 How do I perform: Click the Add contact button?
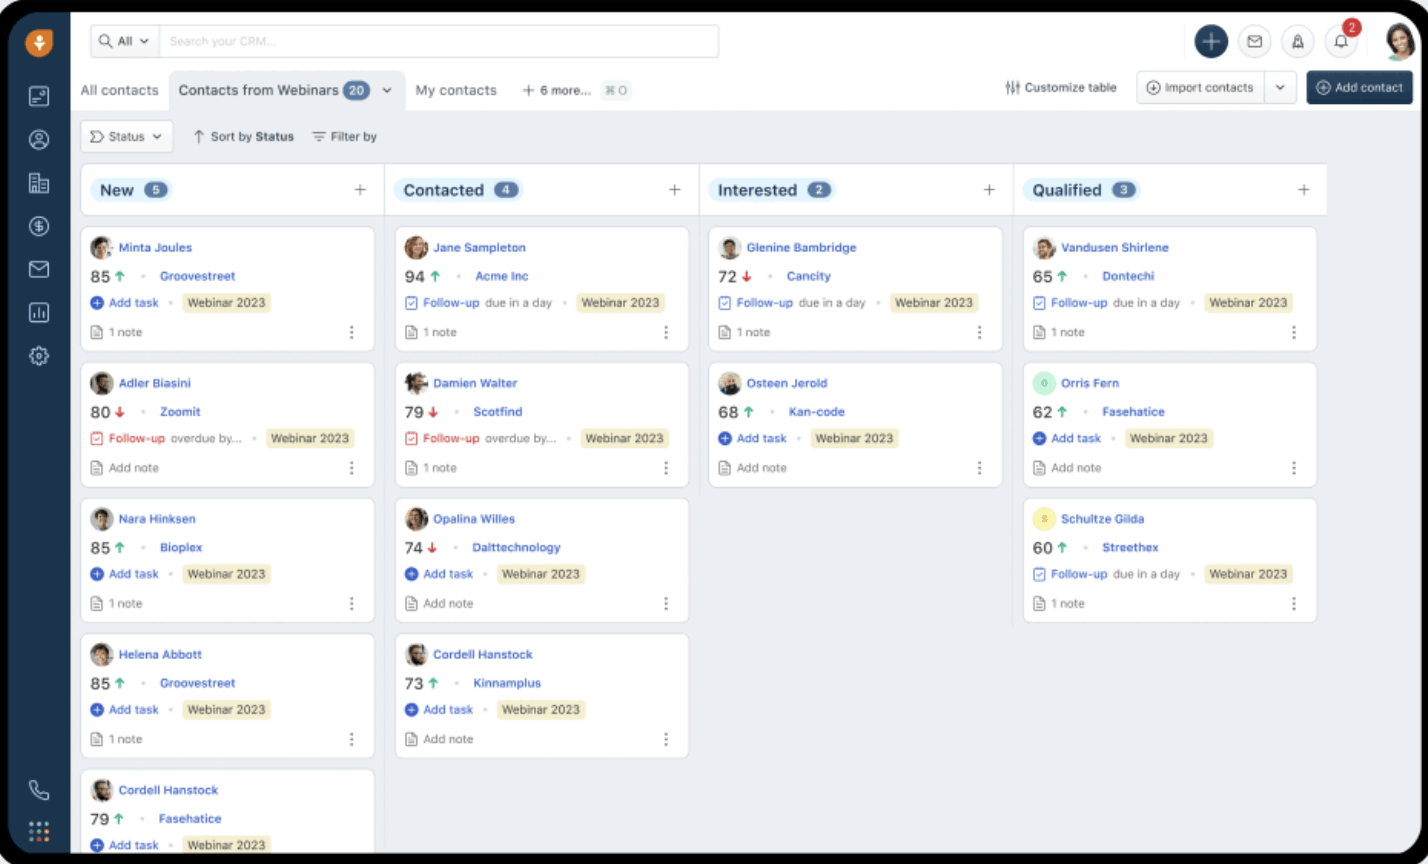coord(1359,88)
